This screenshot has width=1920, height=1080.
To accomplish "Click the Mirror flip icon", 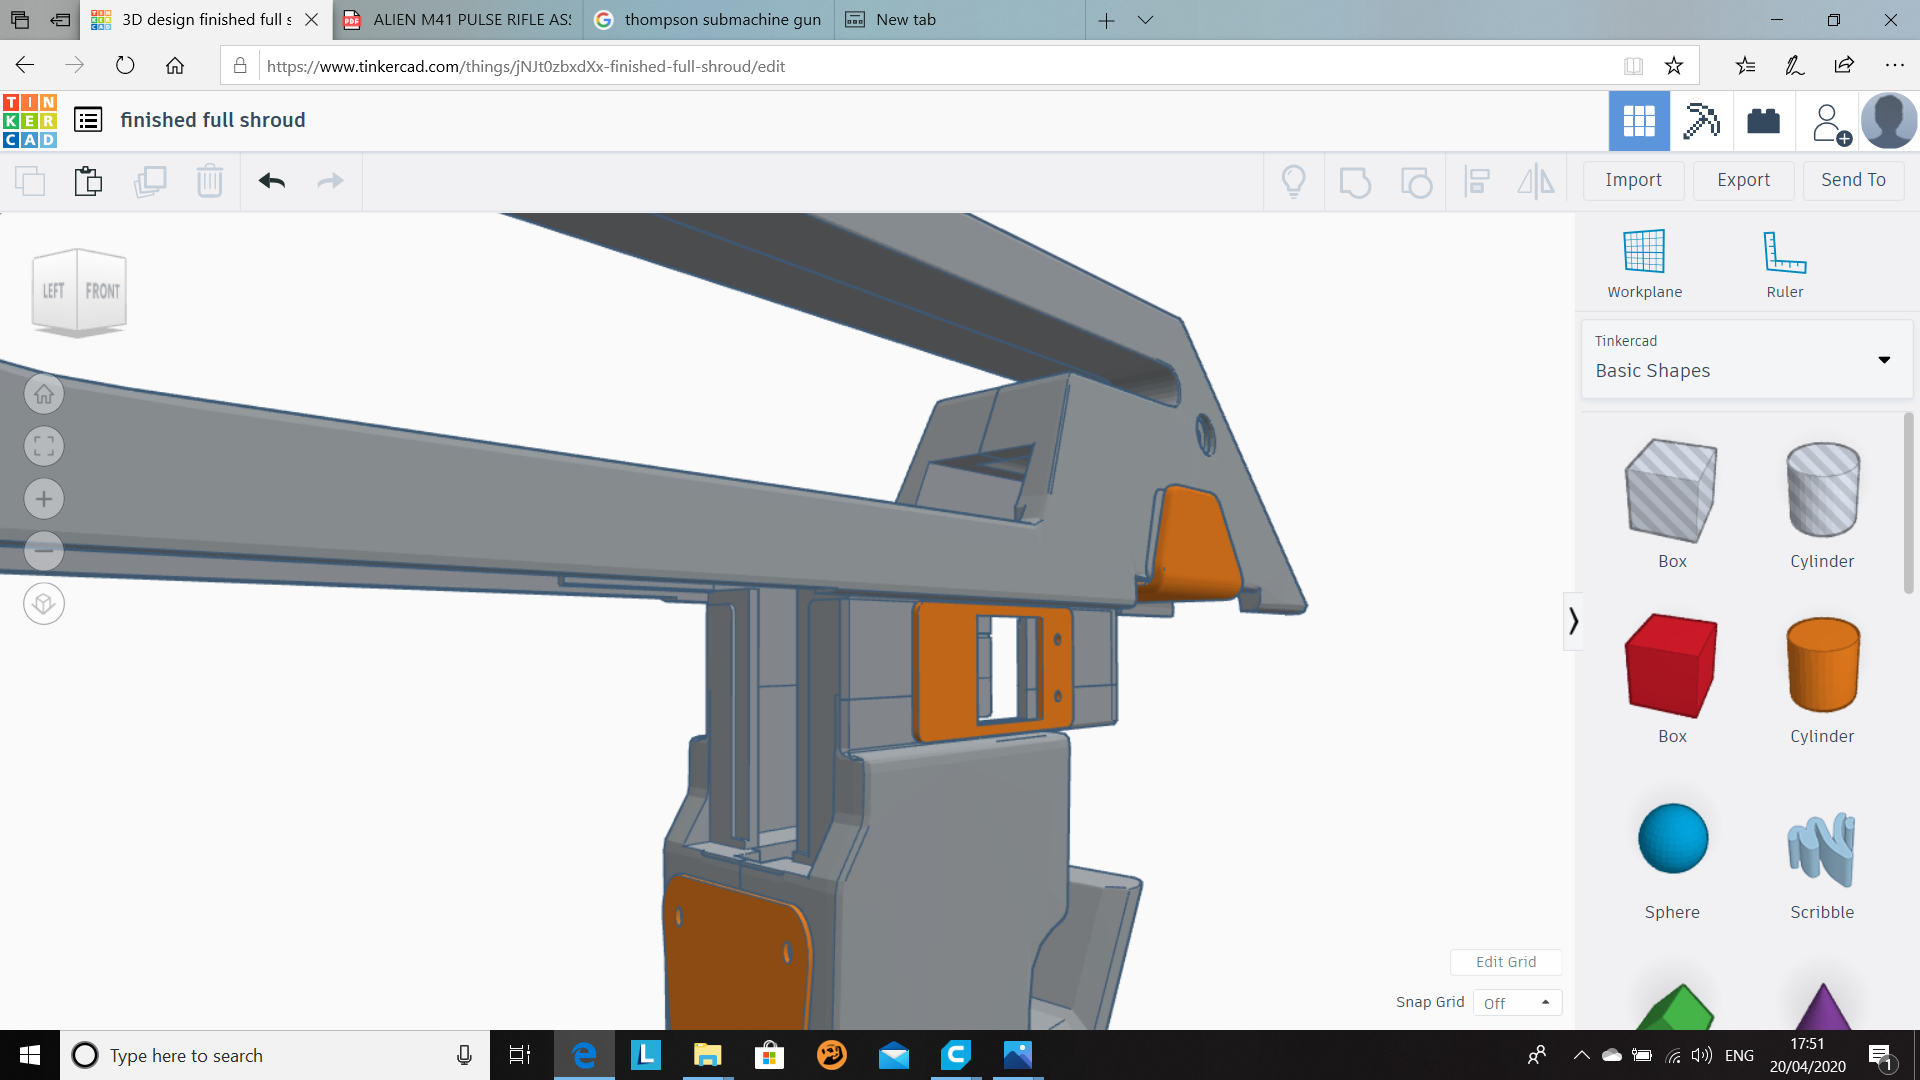I will coord(1536,181).
